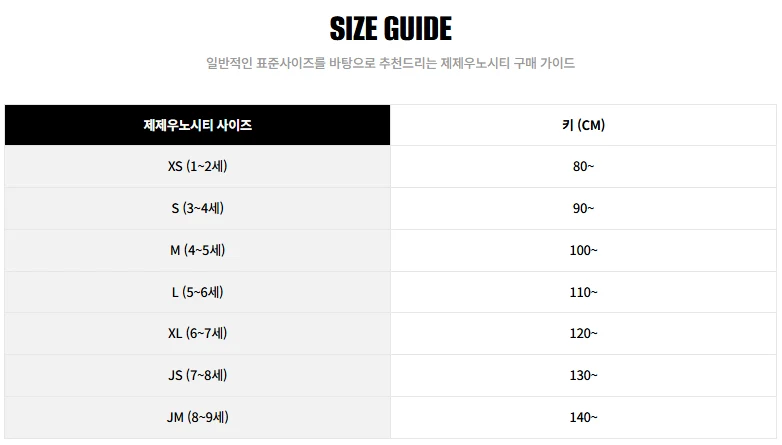Click the word 사이즈 in the black header

231,125
